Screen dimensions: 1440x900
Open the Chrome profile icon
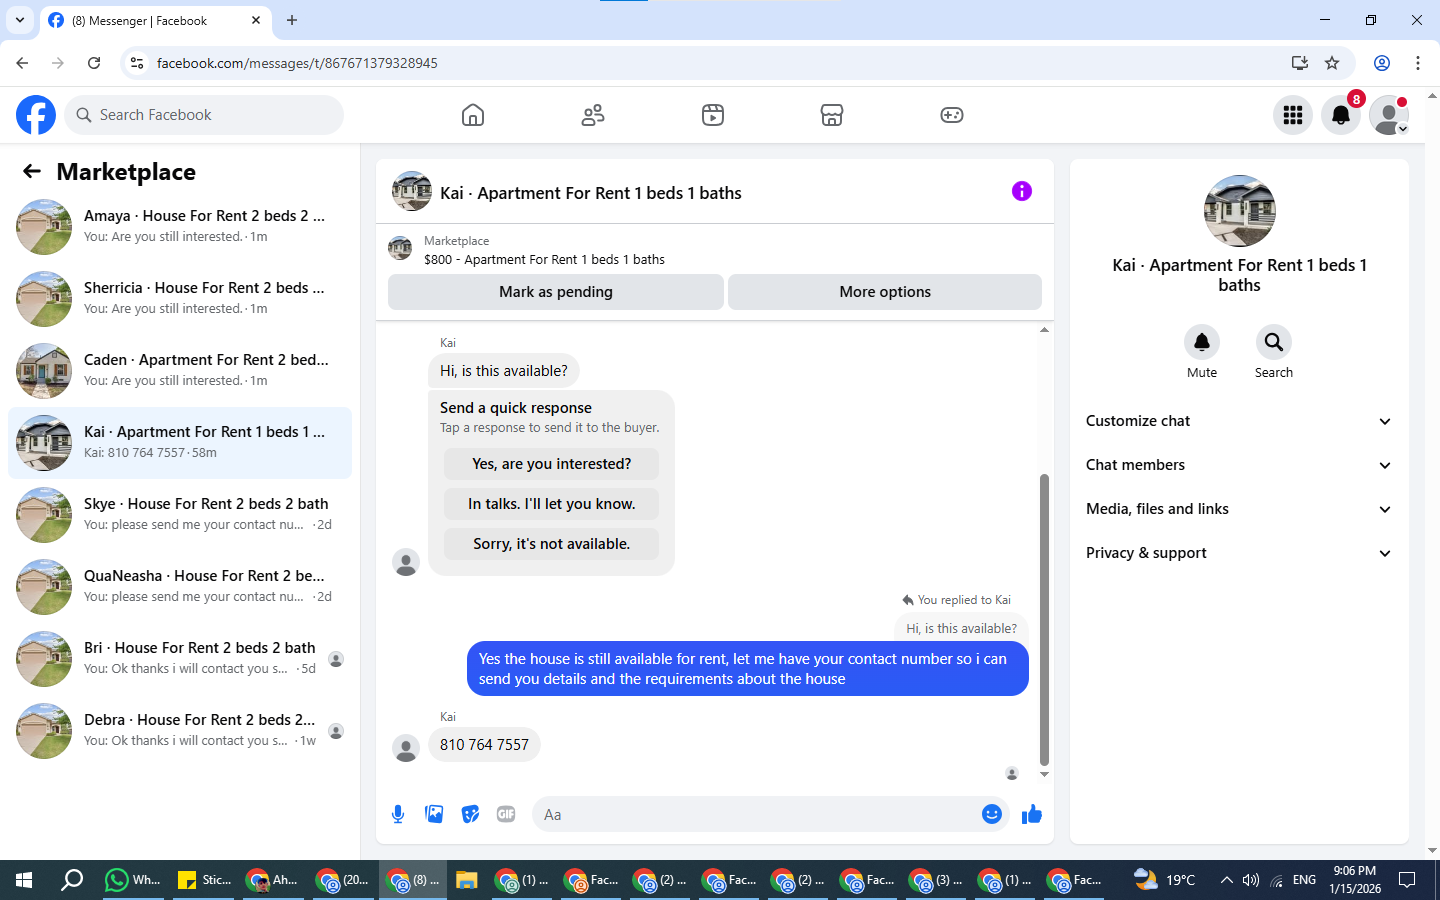pos(1382,63)
